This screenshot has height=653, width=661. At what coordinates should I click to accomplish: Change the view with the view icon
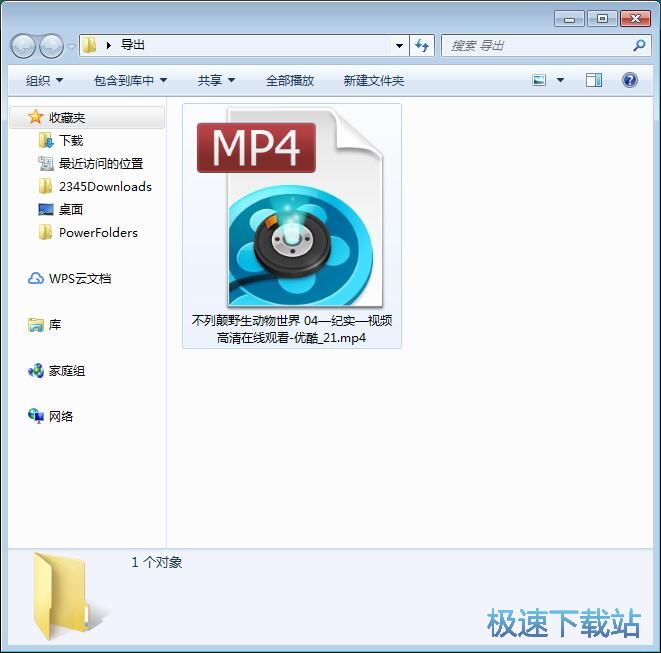tap(539, 80)
